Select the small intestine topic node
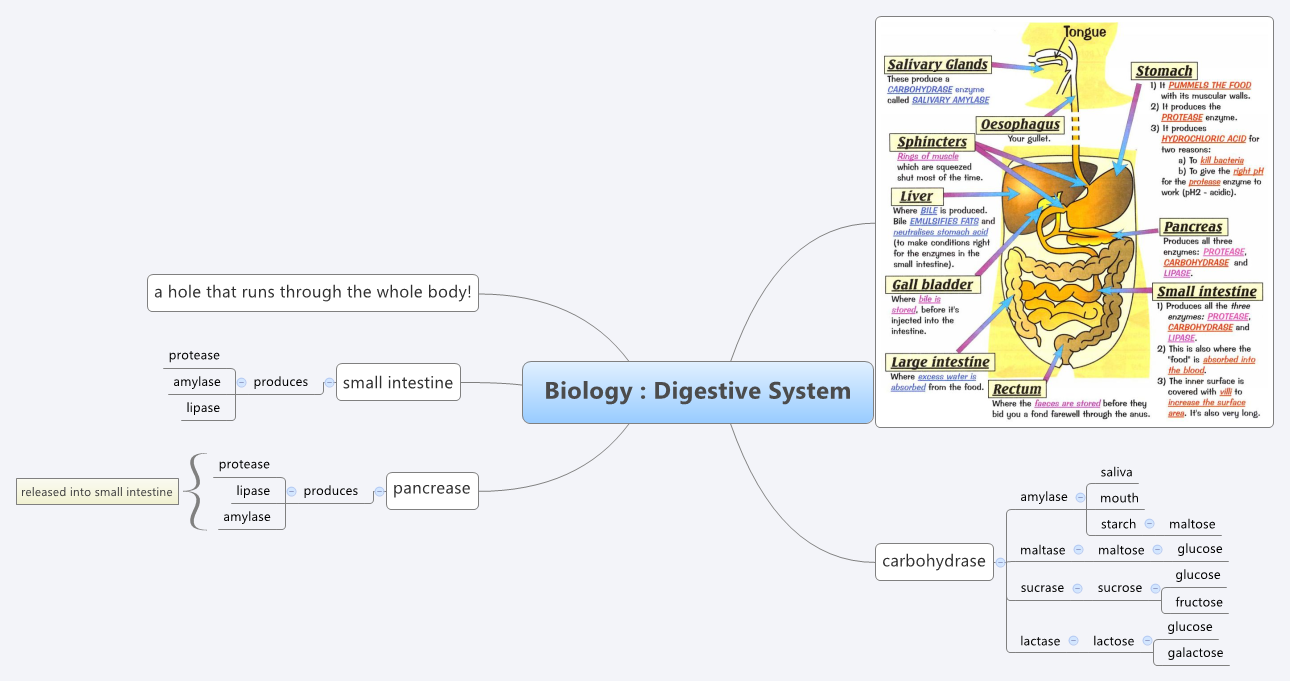Image resolution: width=1290 pixels, height=681 pixels. pyautogui.click(x=398, y=382)
